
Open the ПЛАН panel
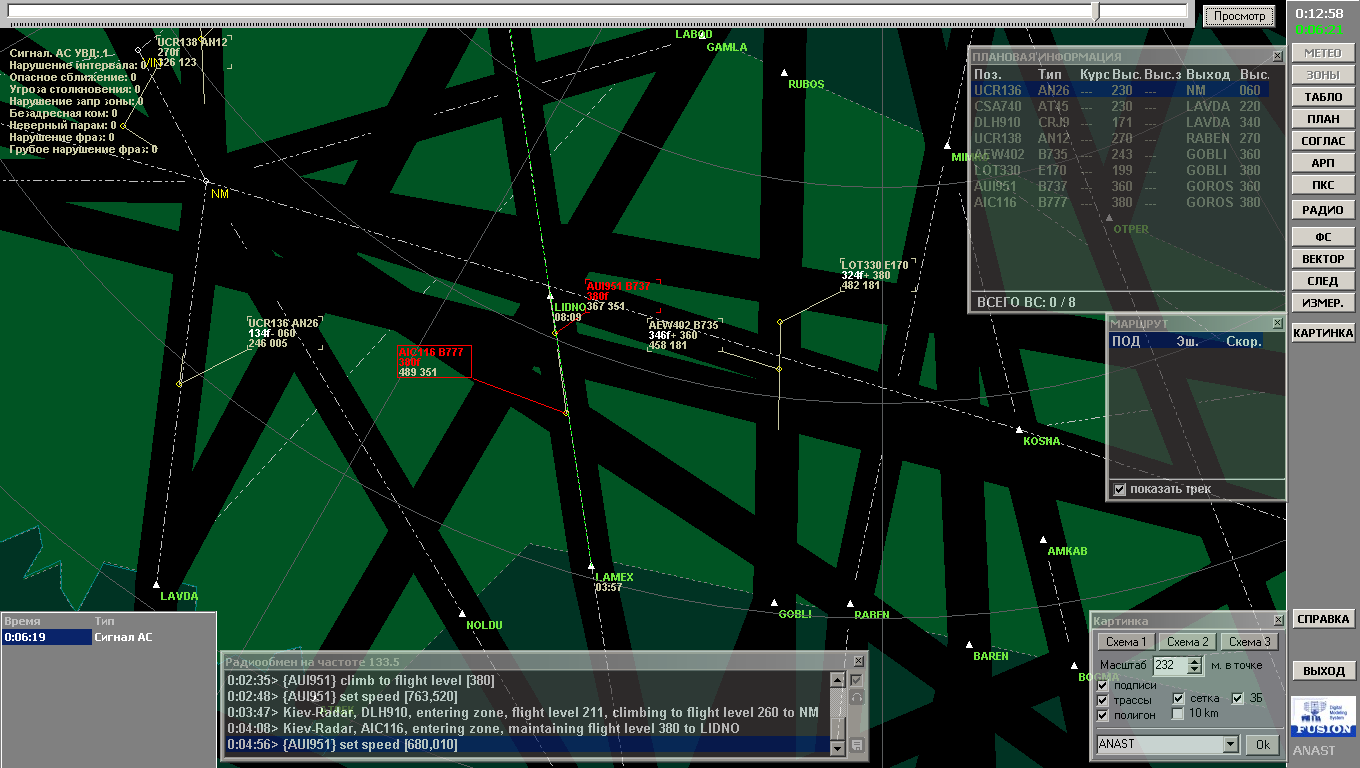coord(1323,119)
